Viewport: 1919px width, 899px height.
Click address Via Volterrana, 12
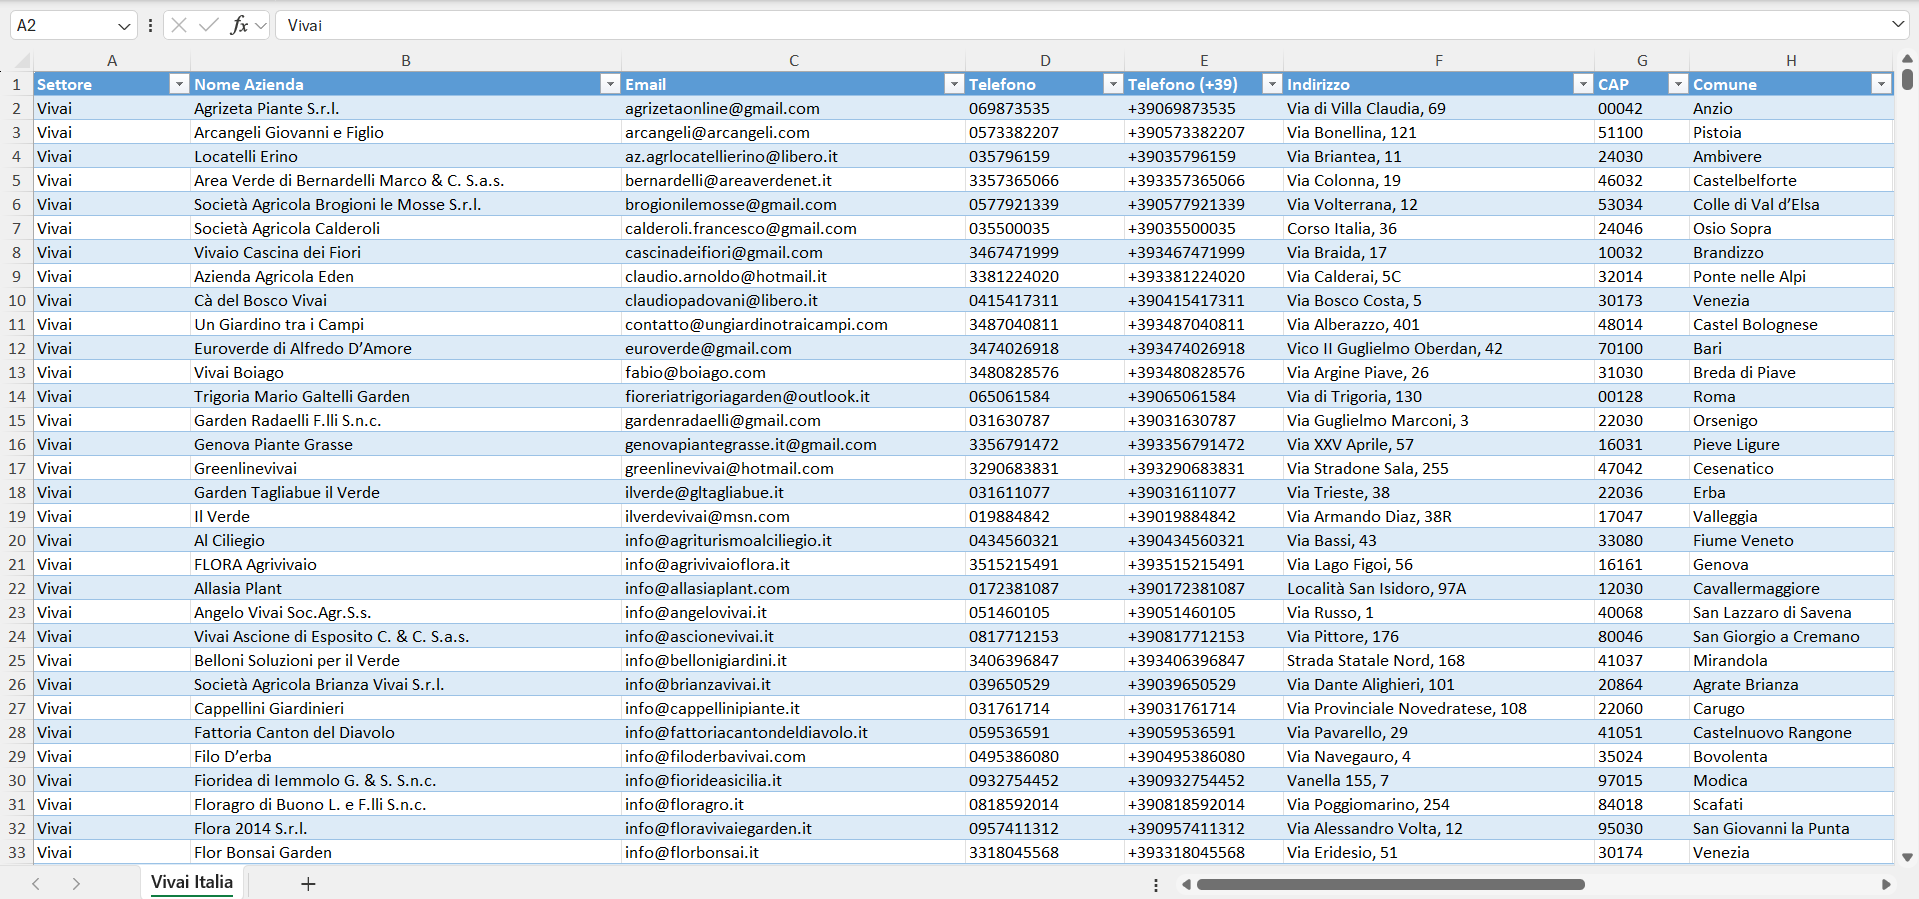coord(1439,204)
